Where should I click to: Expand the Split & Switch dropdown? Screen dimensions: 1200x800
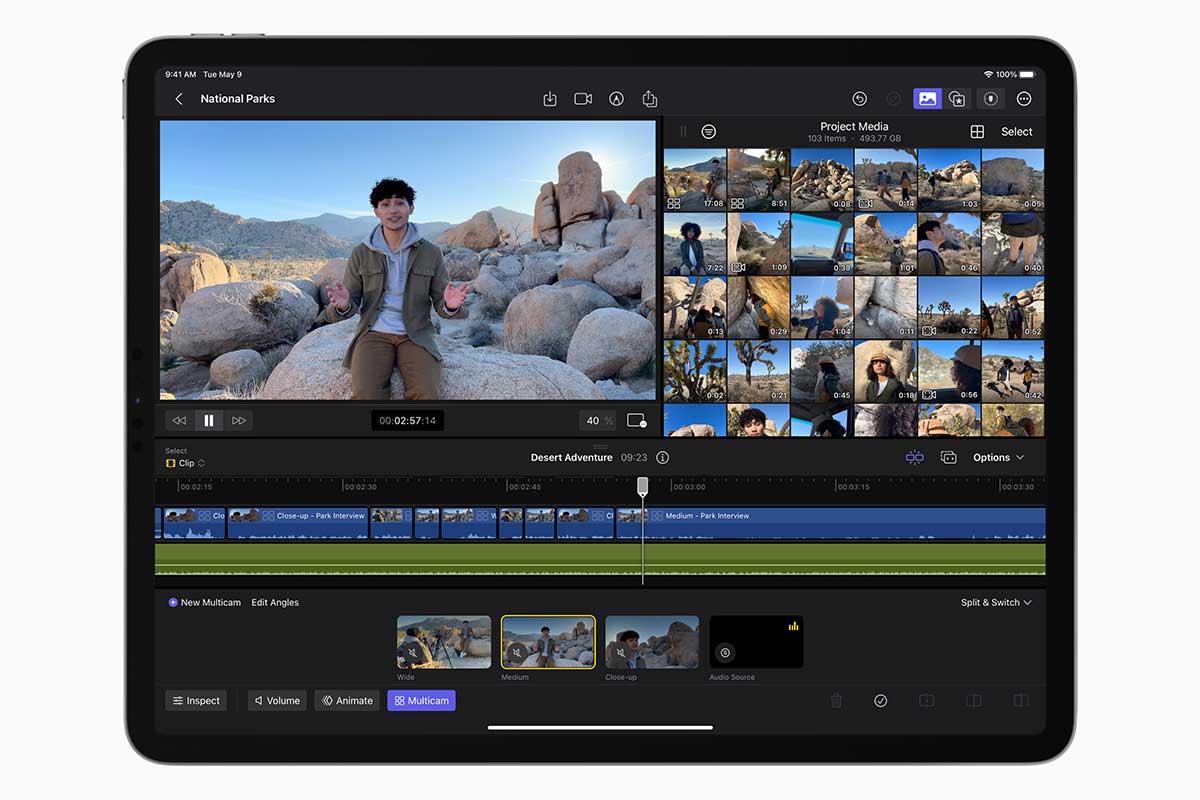tap(996, 602)
